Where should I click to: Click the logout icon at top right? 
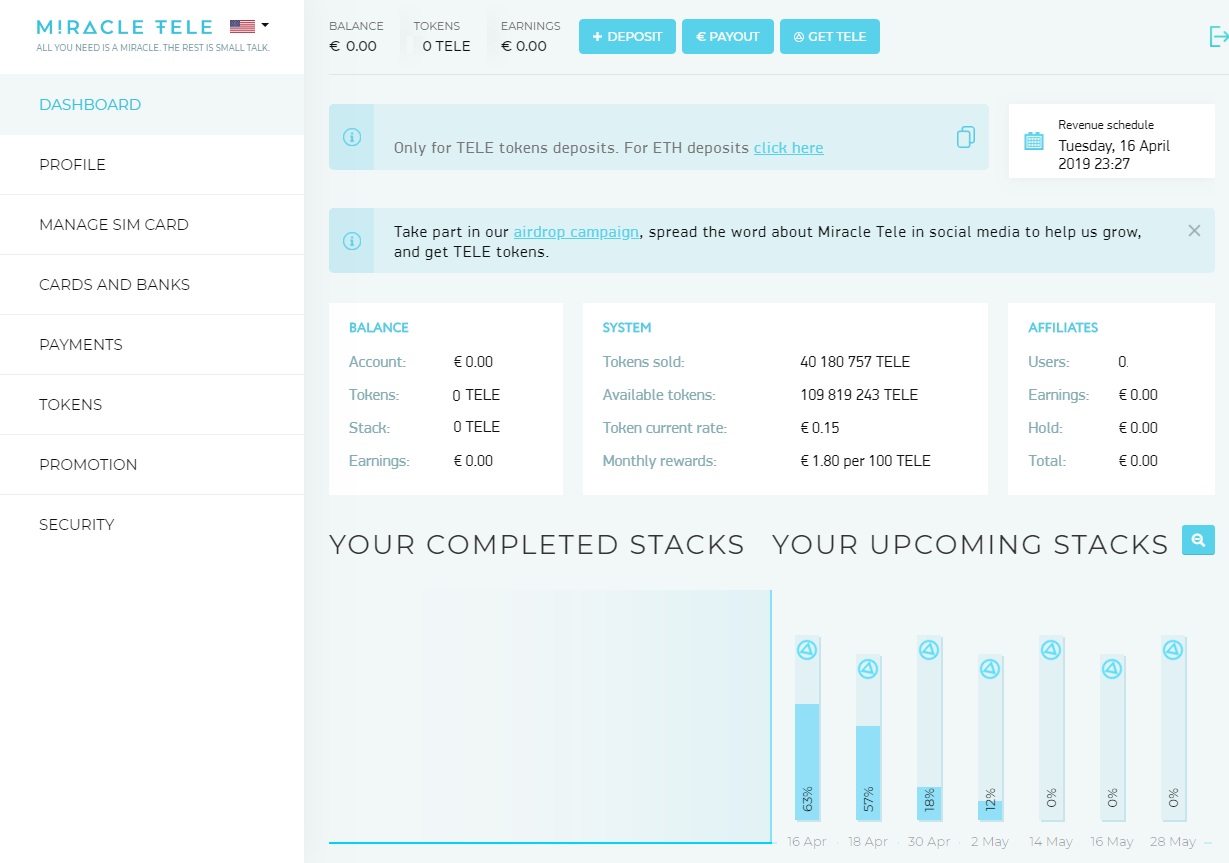[x=1218, y=36]
